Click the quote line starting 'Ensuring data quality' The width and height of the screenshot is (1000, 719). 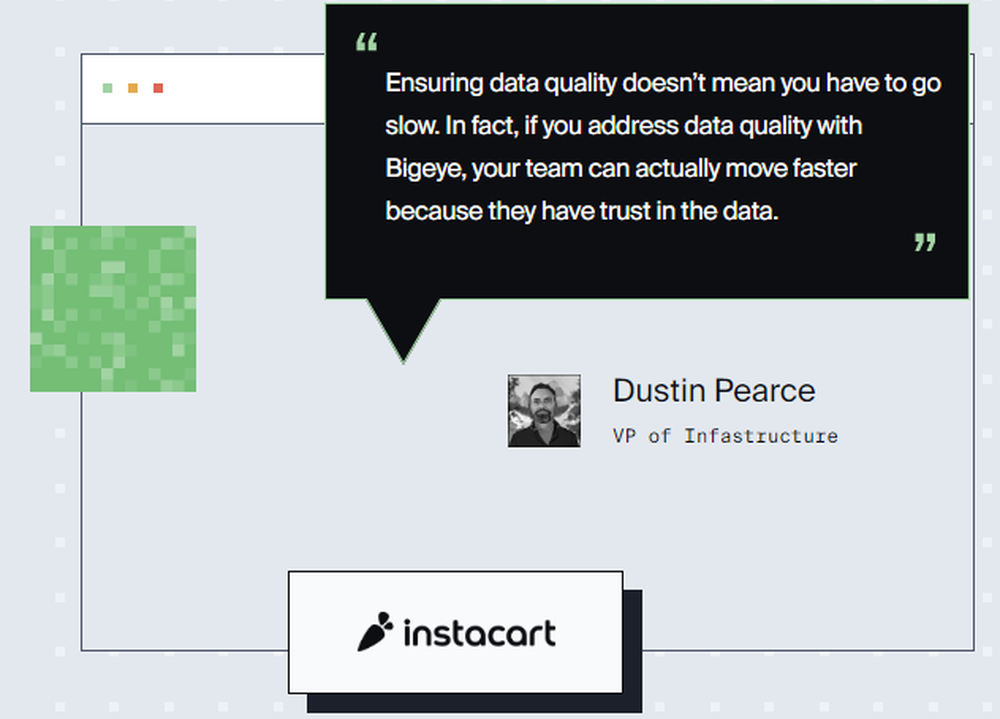pyautogui.click(x=663, y=84)
